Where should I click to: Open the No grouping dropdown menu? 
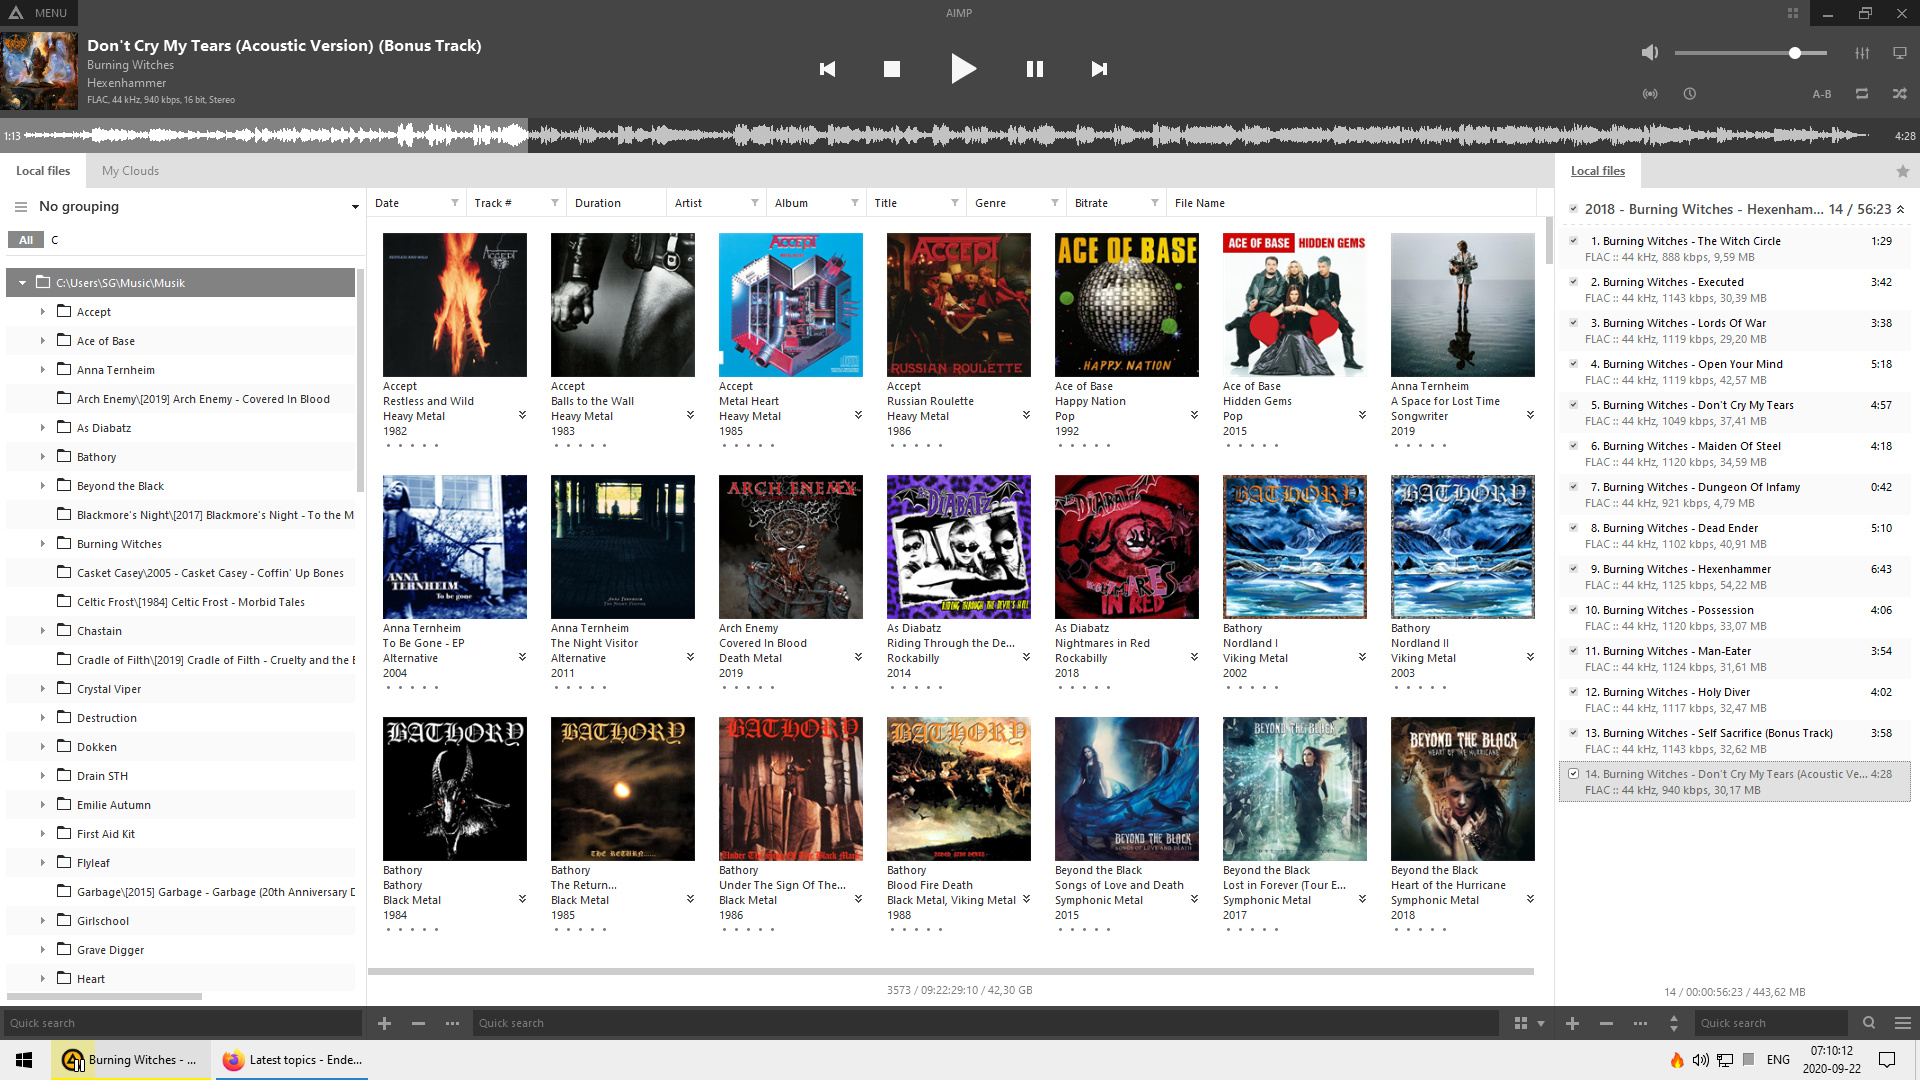click(x=355, y=207)
